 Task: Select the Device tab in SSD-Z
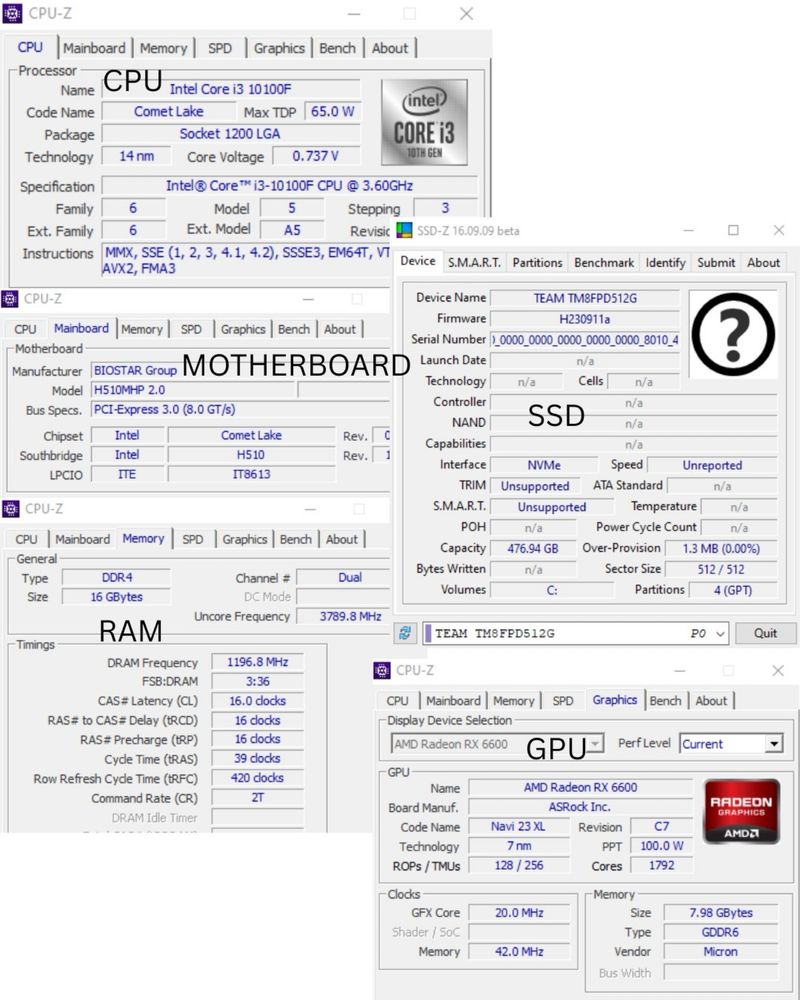point(418,261)
